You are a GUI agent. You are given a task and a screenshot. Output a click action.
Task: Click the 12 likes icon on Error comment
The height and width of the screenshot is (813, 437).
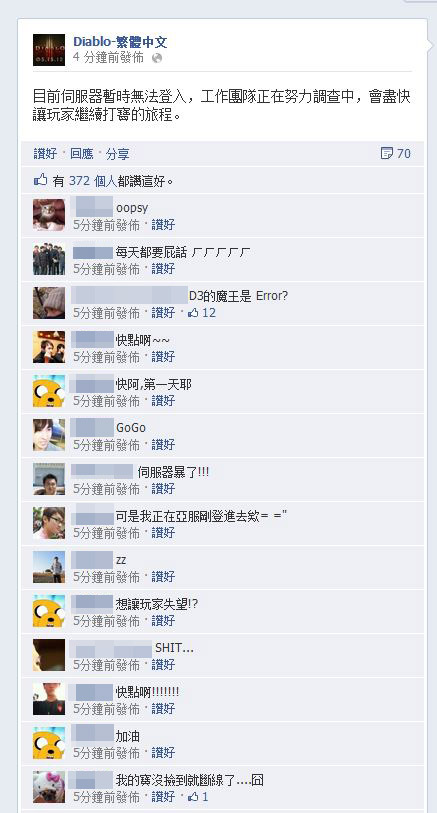click(202, 313)
